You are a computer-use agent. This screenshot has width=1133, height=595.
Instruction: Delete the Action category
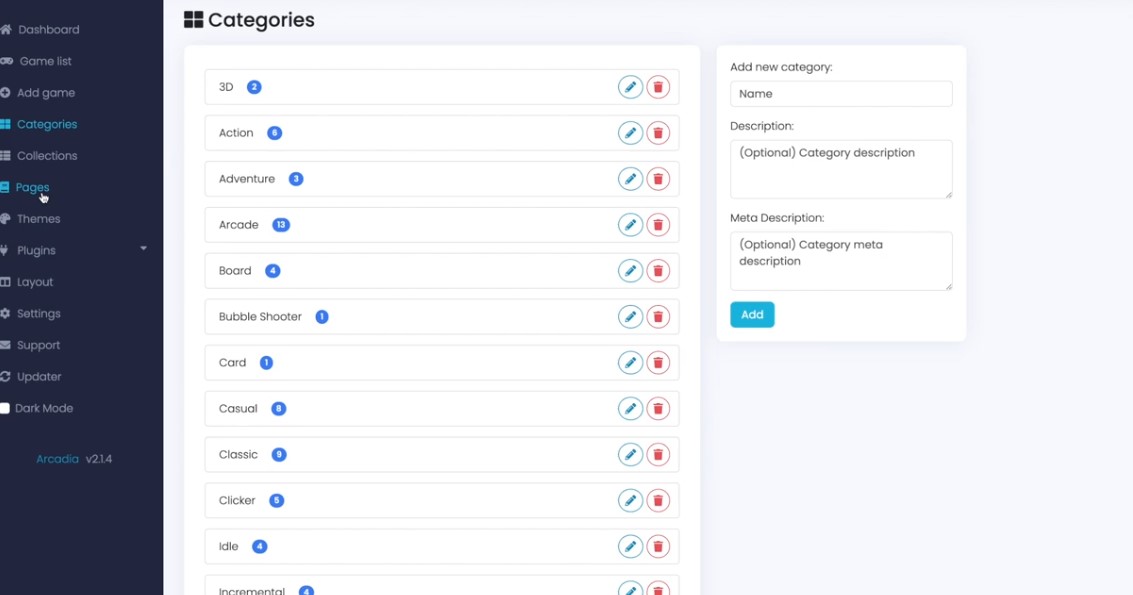pos(658,133)
